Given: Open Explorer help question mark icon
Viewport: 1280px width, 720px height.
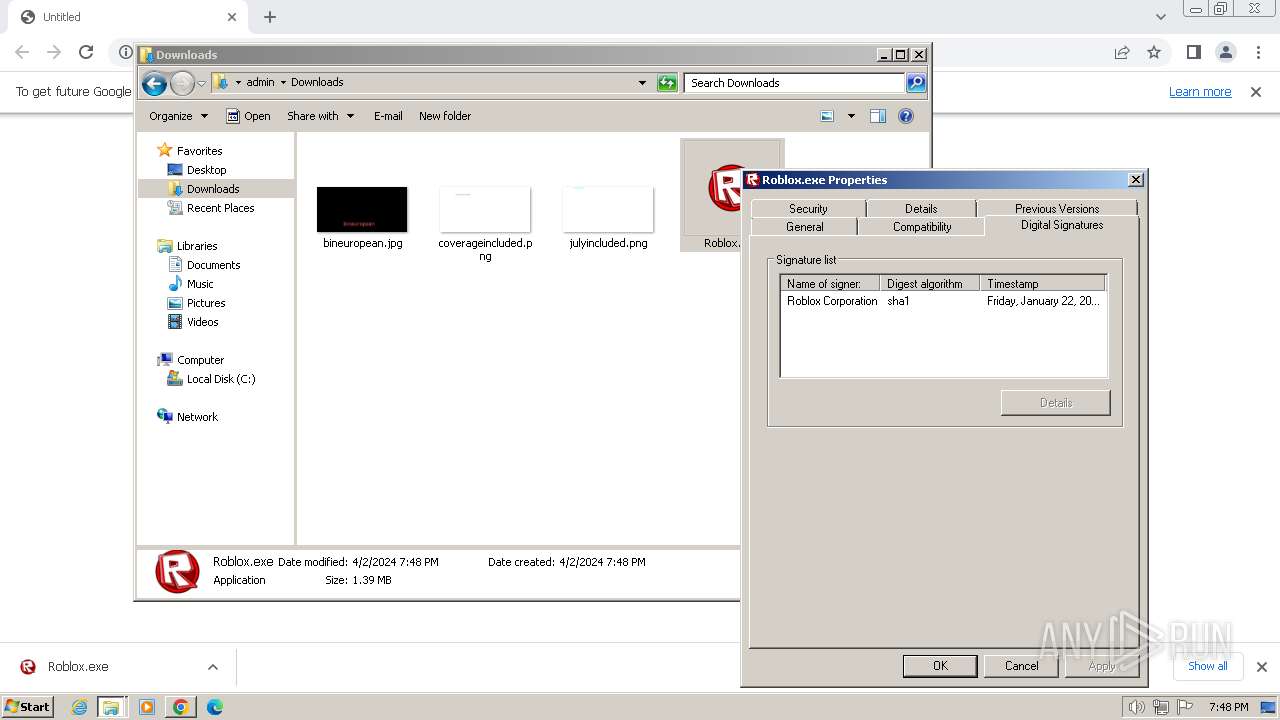Looking at the screenshot, I should pos(906,116).
